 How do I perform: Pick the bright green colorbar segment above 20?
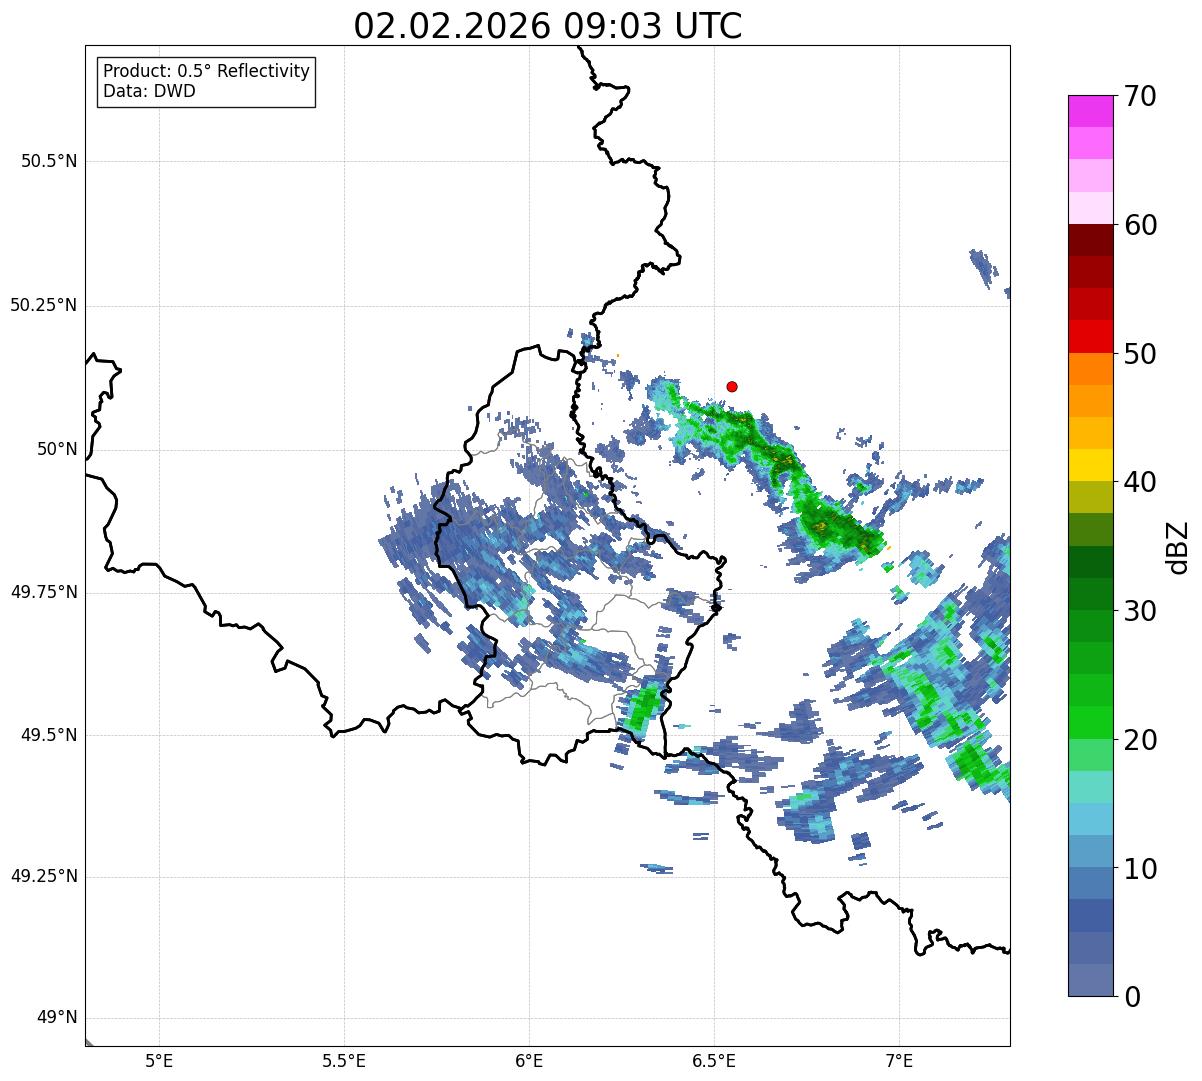coord(1090,722)
